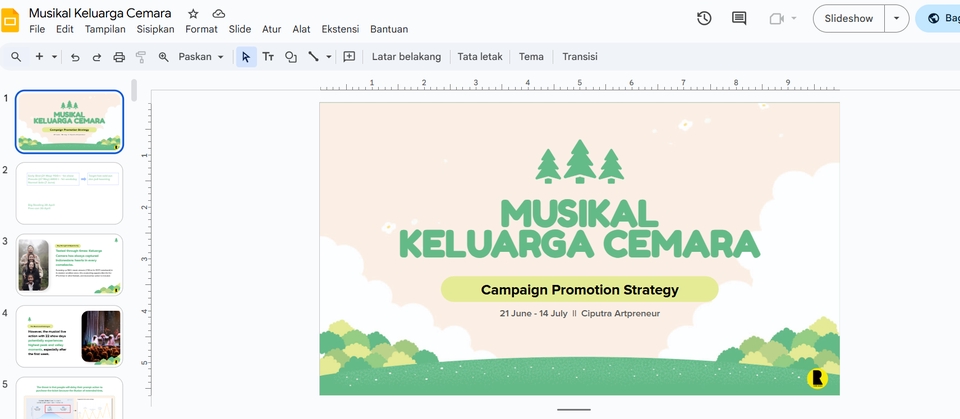The width and height of the screenshot is (960, 419).
Task: Open version history clock icon
Action: (x=704, y=18)
